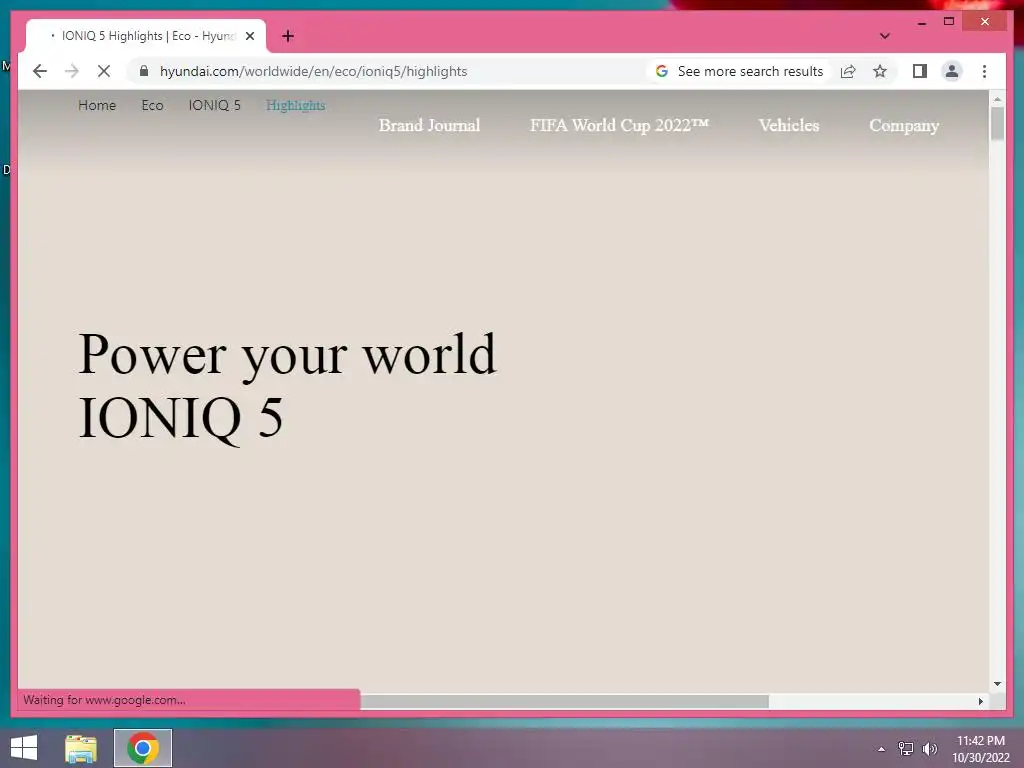Go to Home breadcrumb link
Viewport: 1024px width, 768px height.
click(97, 105)
